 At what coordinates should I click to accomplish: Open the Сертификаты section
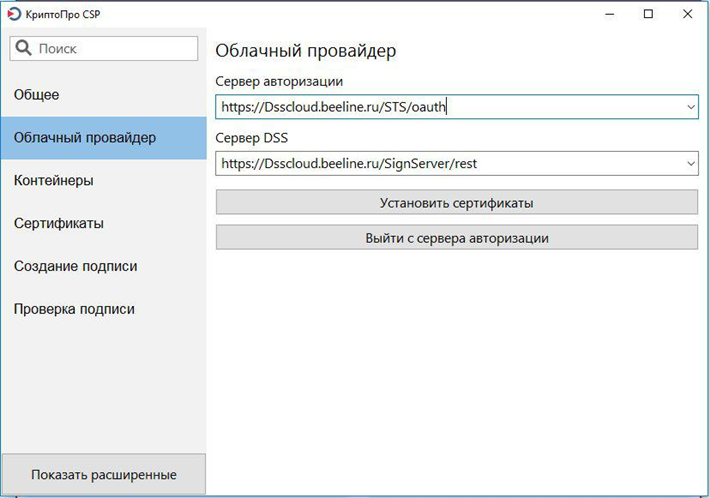(x=104, y=223)
